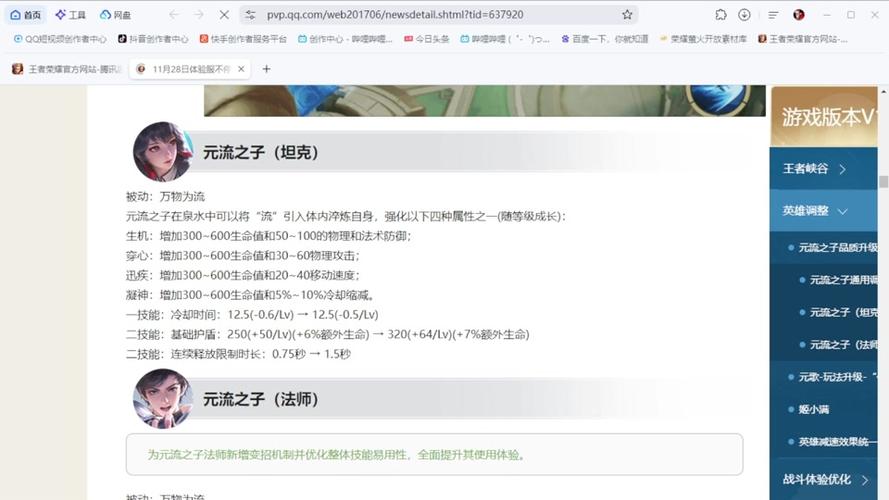Screen dimensions: 889x500
Task: Open QQ短视频创作者中心 bookmark
Action: (x=60, y=39)
